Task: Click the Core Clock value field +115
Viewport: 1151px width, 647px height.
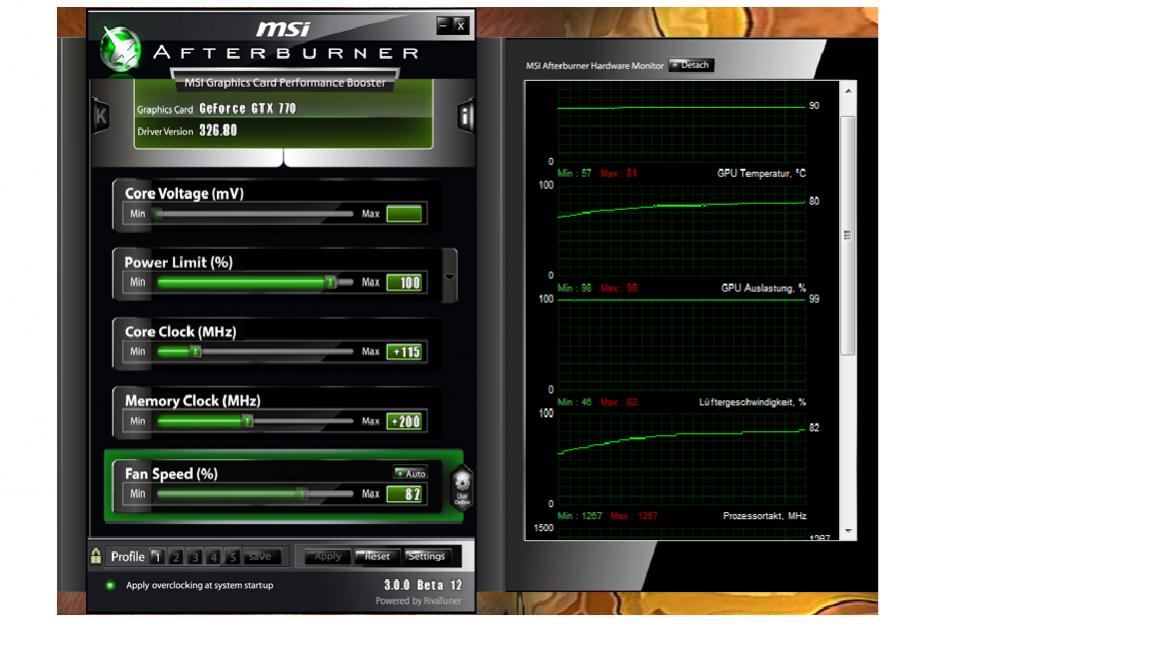Action: tap(404, 352)
